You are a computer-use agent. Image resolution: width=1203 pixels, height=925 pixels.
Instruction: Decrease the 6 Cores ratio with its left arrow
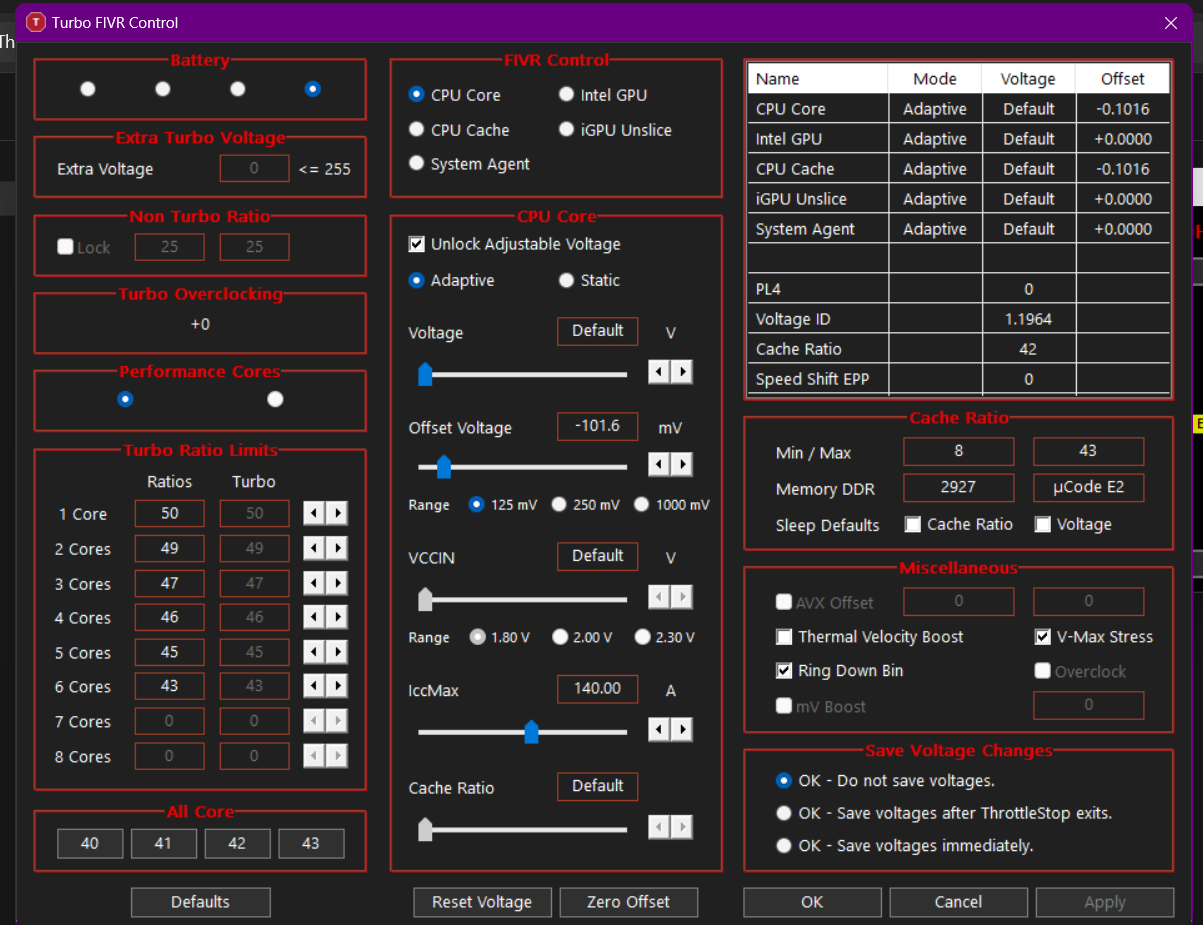click(314, 687)
